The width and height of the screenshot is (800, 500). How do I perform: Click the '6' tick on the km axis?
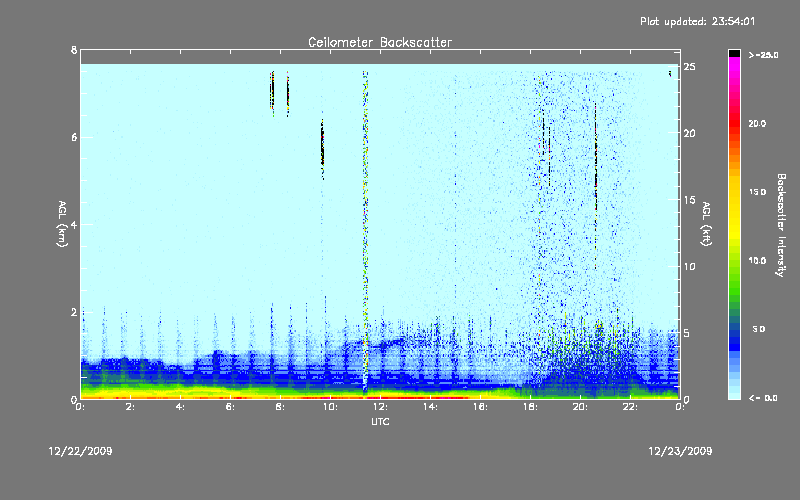coord(74,137)
